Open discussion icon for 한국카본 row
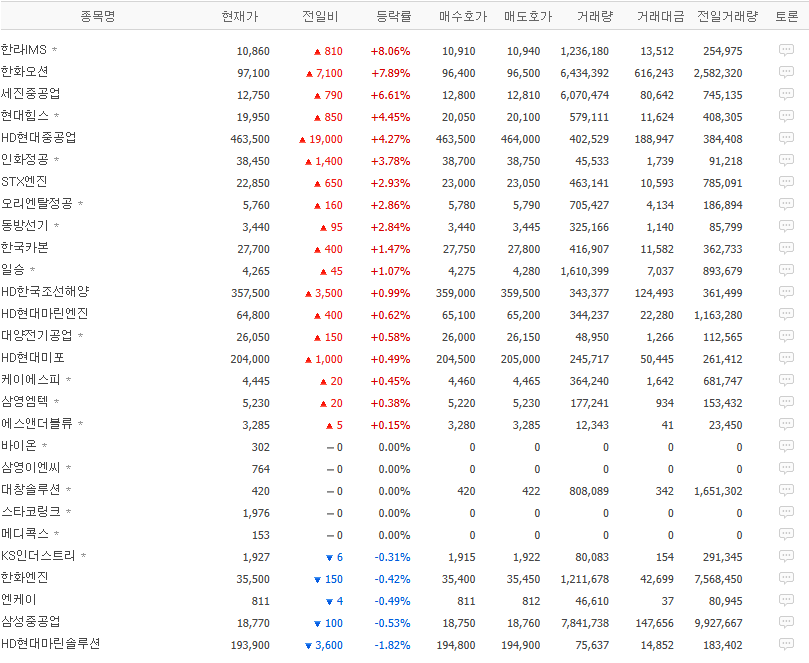Image resolution: width=809 pixels, height=663 pixels. [x=786, y=248]
